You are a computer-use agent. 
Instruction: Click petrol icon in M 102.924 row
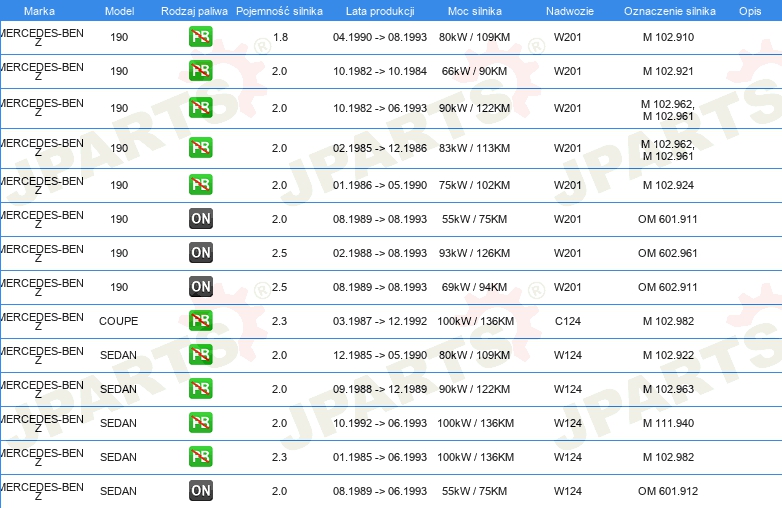click(x=200, y=184)
